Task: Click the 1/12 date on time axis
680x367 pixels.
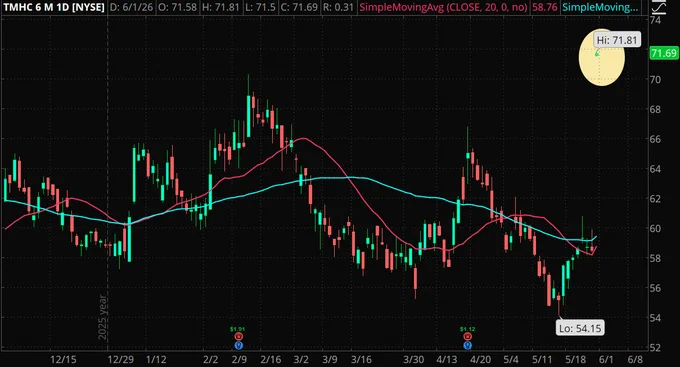Action: [156, 360]
